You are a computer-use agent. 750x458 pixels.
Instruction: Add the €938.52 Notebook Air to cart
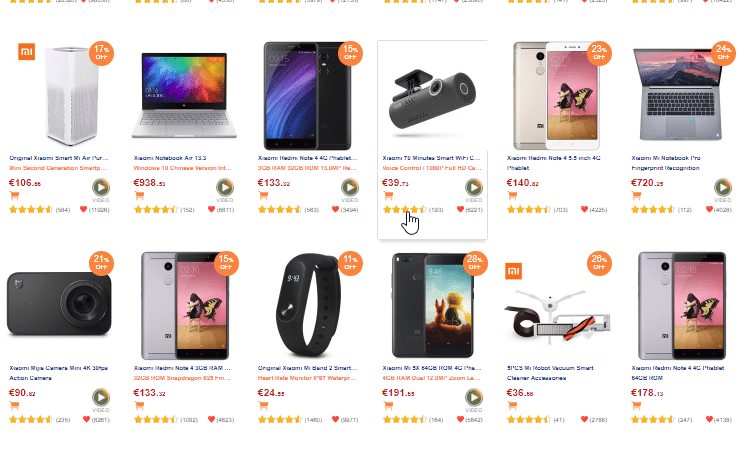139,196
